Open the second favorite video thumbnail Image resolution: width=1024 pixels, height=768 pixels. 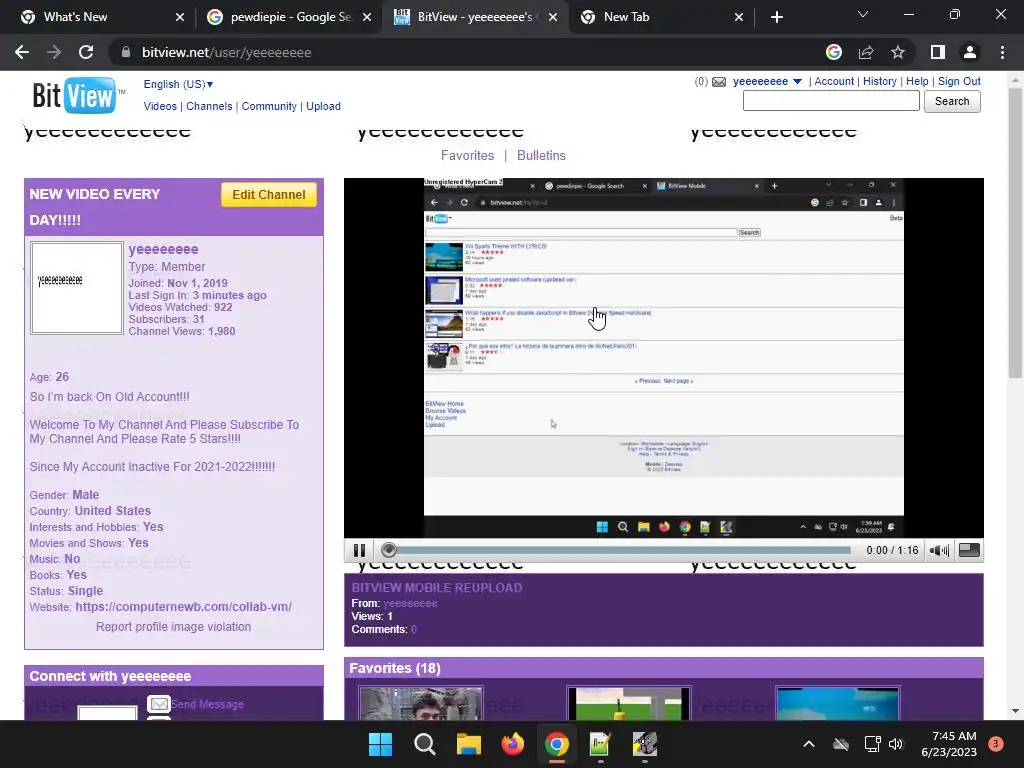pos(629,703)
